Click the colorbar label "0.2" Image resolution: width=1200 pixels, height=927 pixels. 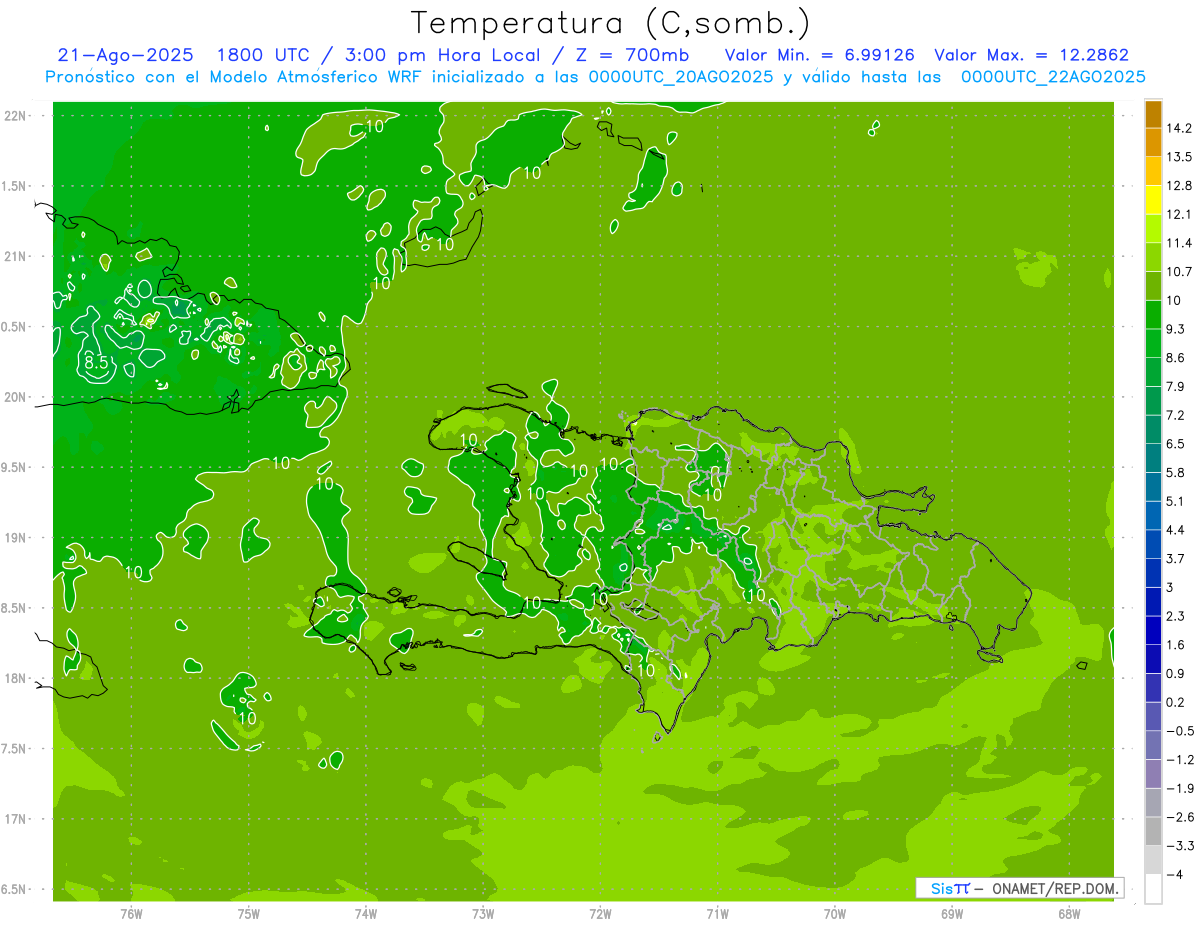1176,702
